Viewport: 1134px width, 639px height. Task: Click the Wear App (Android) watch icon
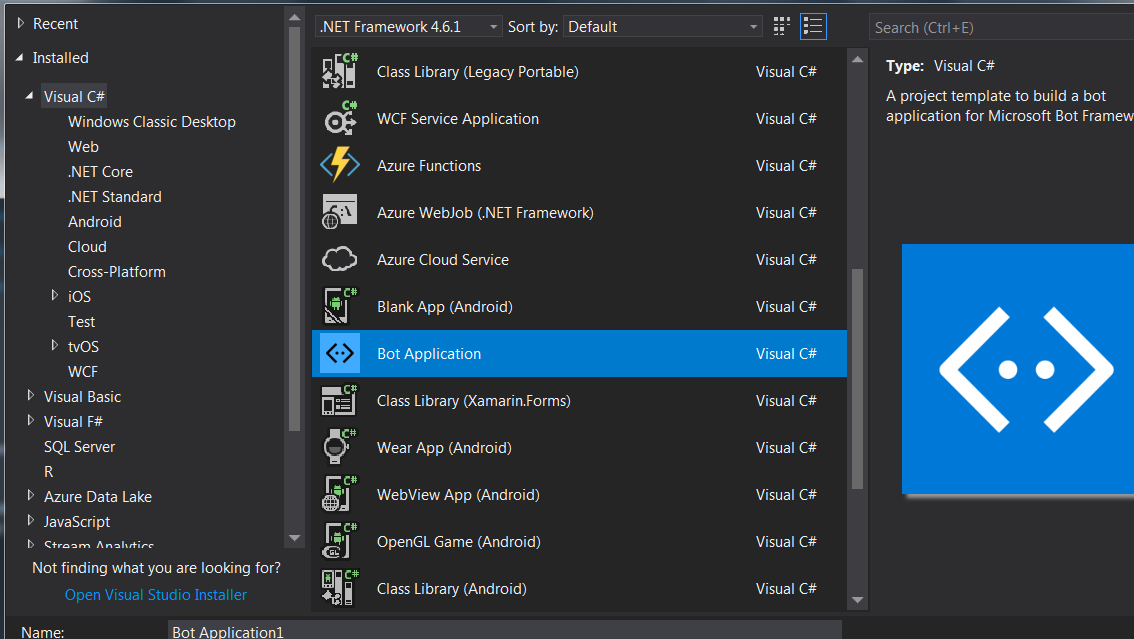pyautogui.click(x=339, y=447)
